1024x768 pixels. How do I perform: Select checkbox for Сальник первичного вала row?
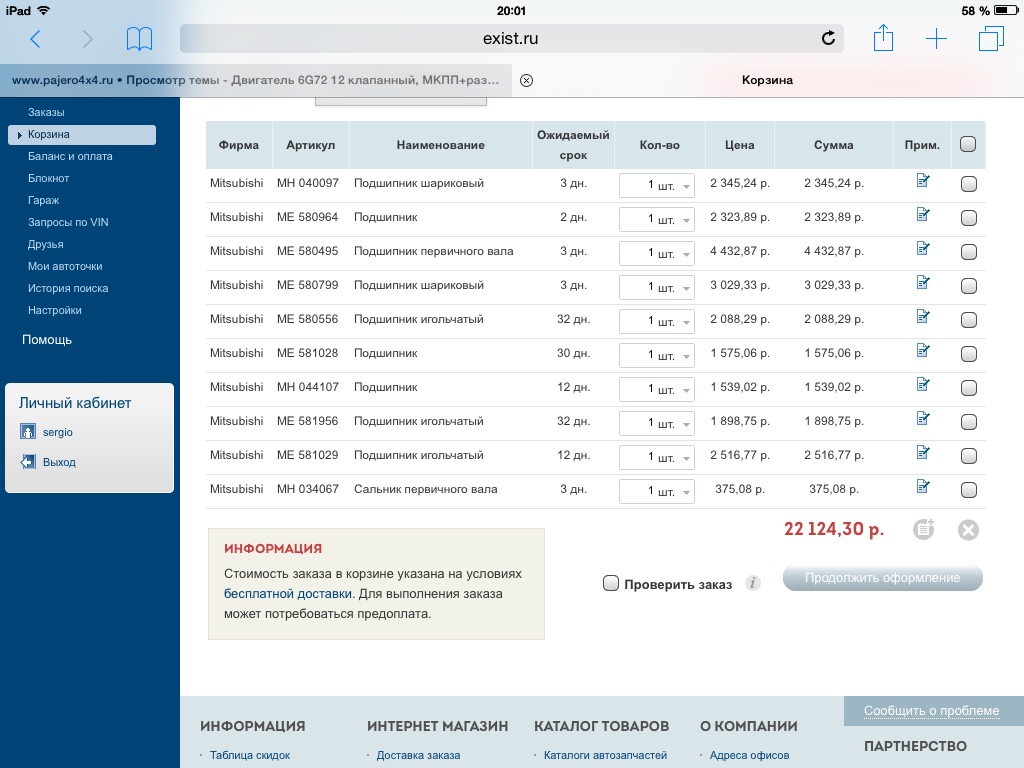(967, 490)
